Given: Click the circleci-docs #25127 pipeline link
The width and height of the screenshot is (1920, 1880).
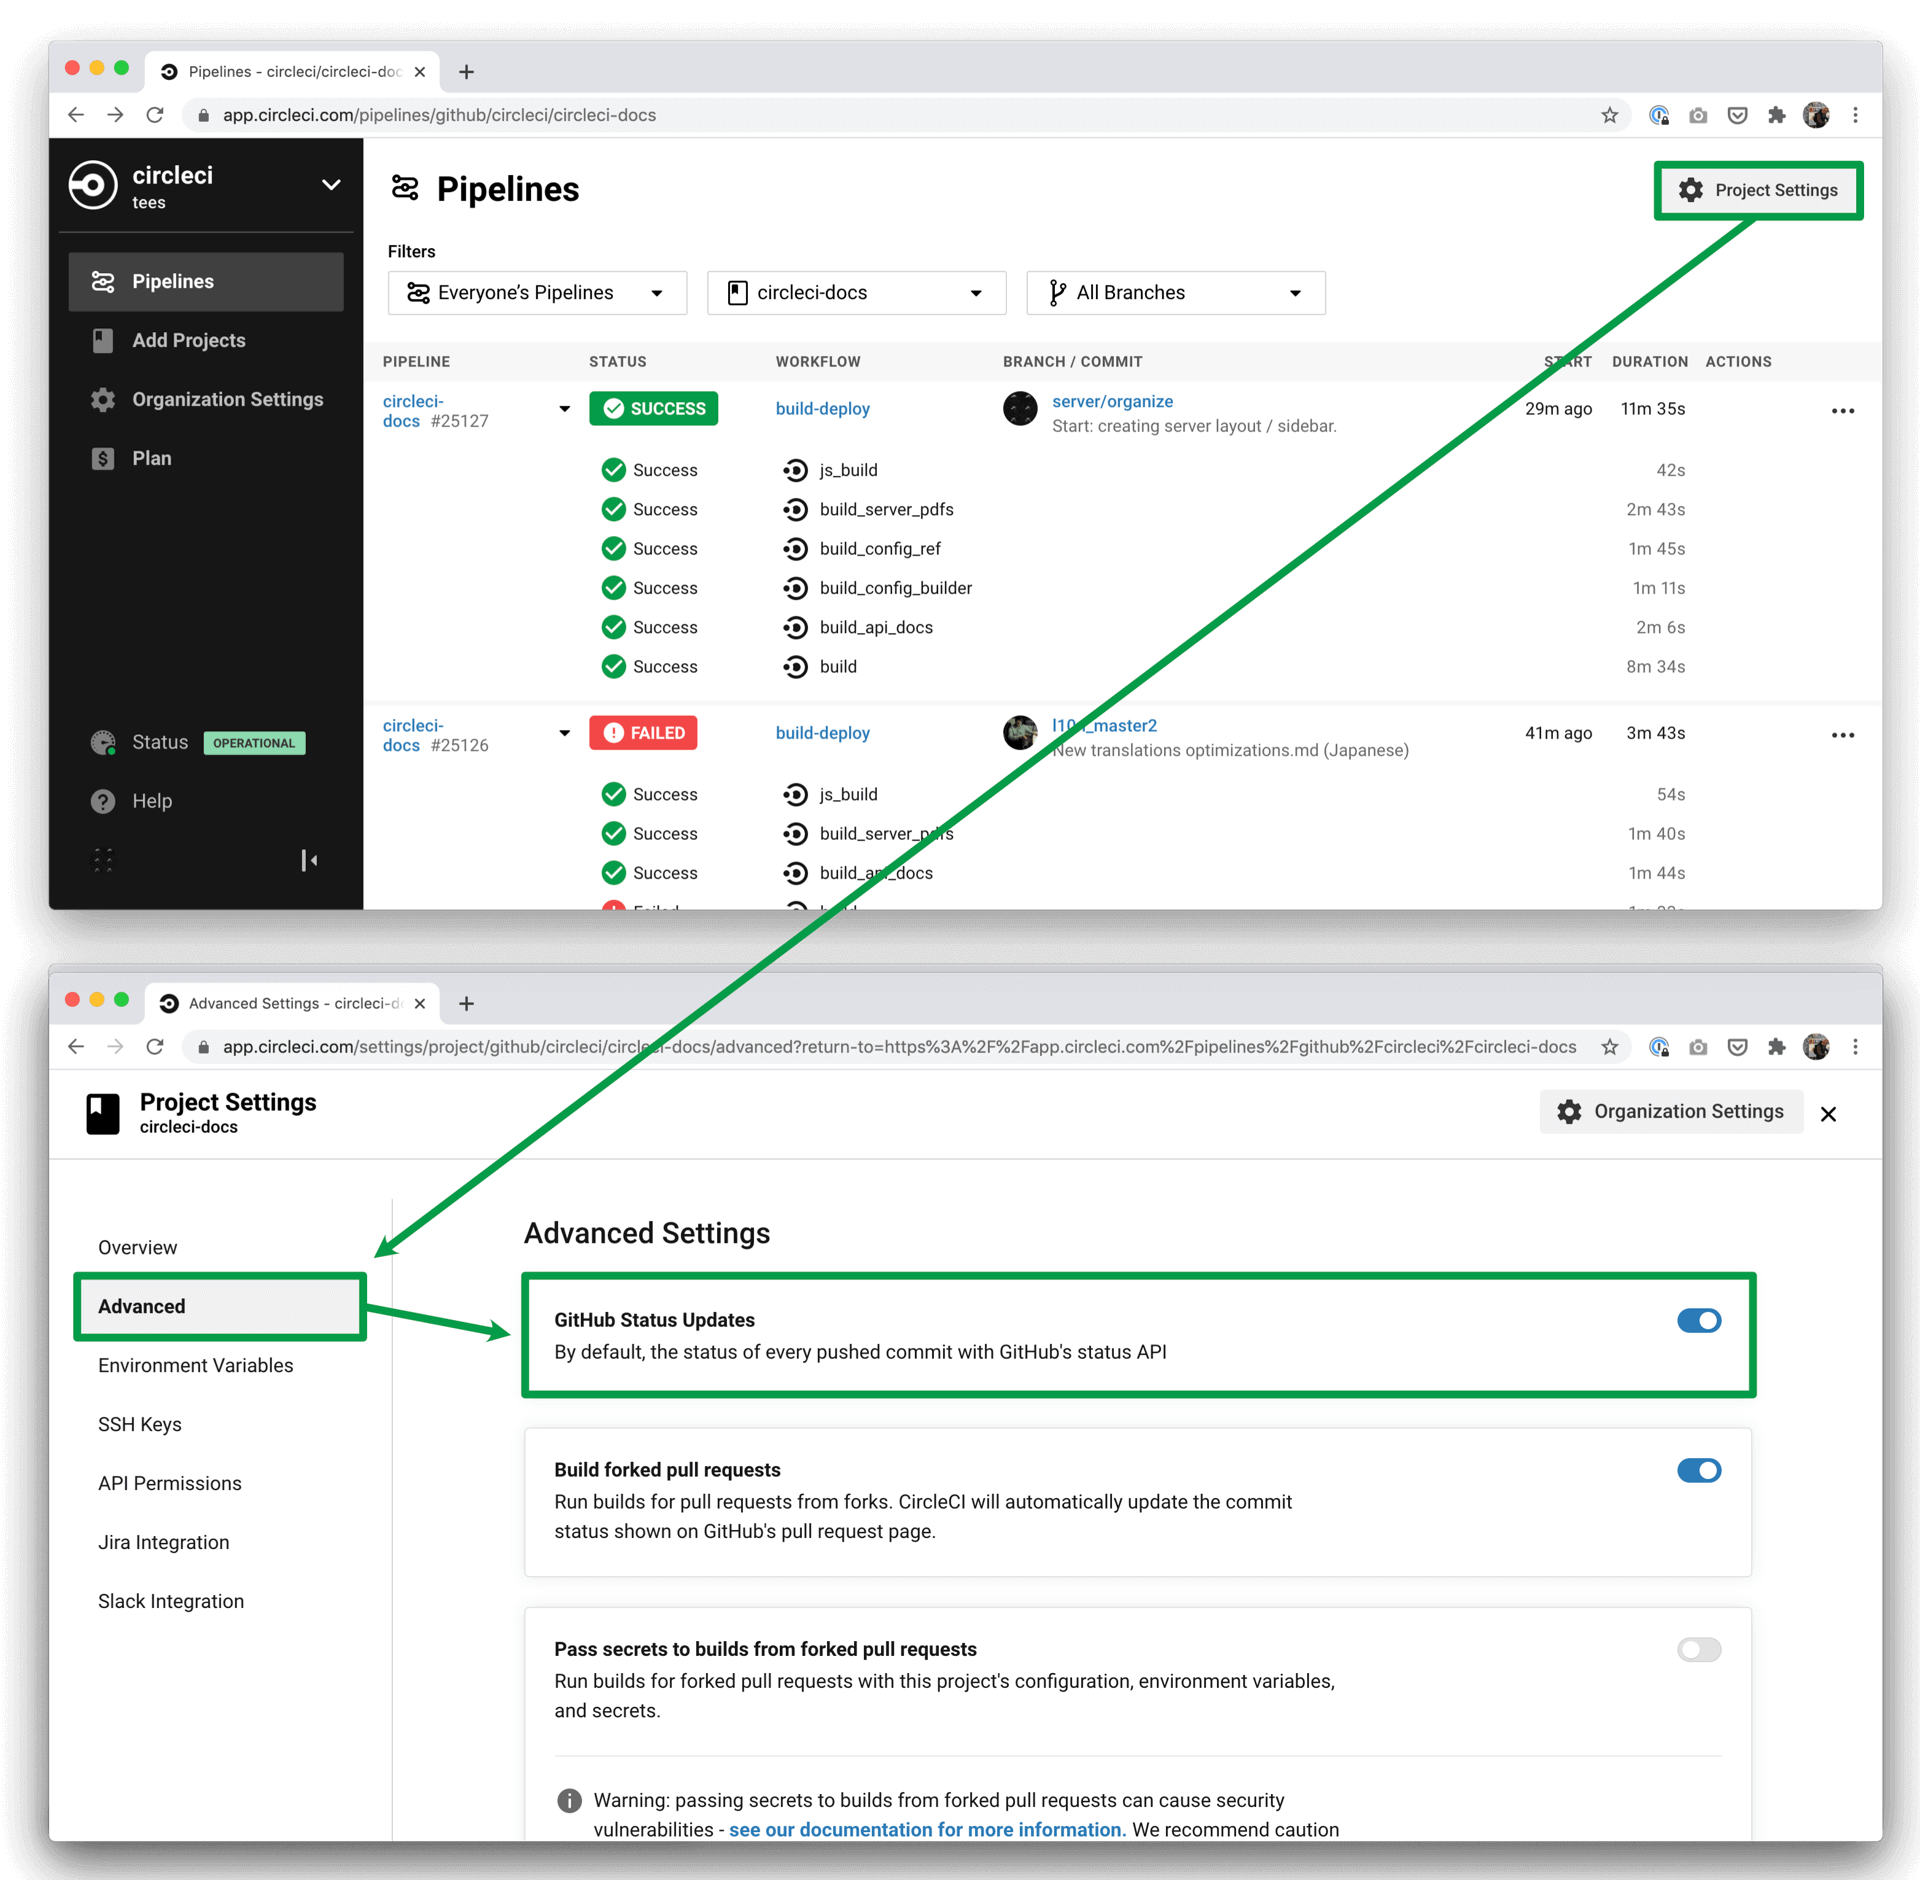Looking at the screenshot, I should tap(412, 411).
